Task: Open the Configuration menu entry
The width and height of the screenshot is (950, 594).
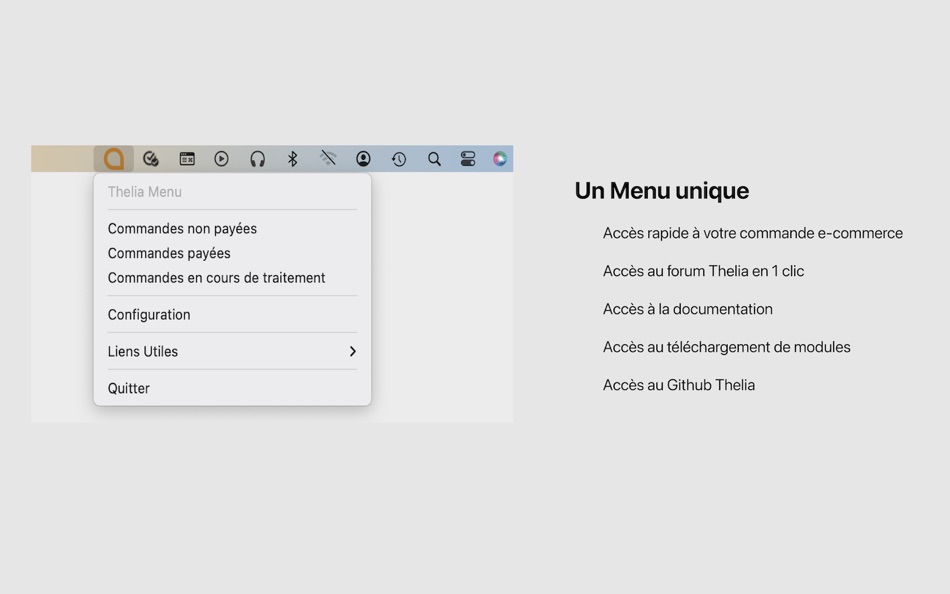Action: (232, 315)
